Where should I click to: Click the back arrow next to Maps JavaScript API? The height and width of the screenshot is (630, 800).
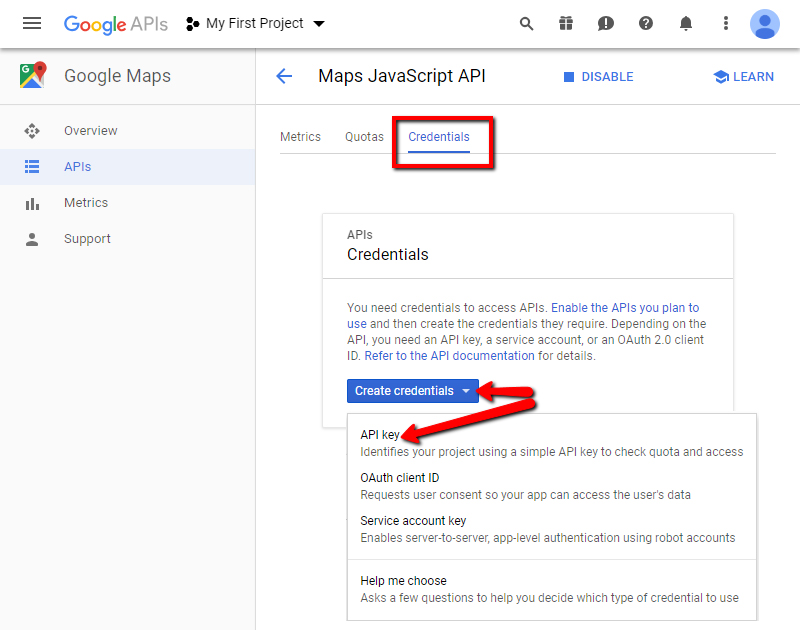(284, 76)
